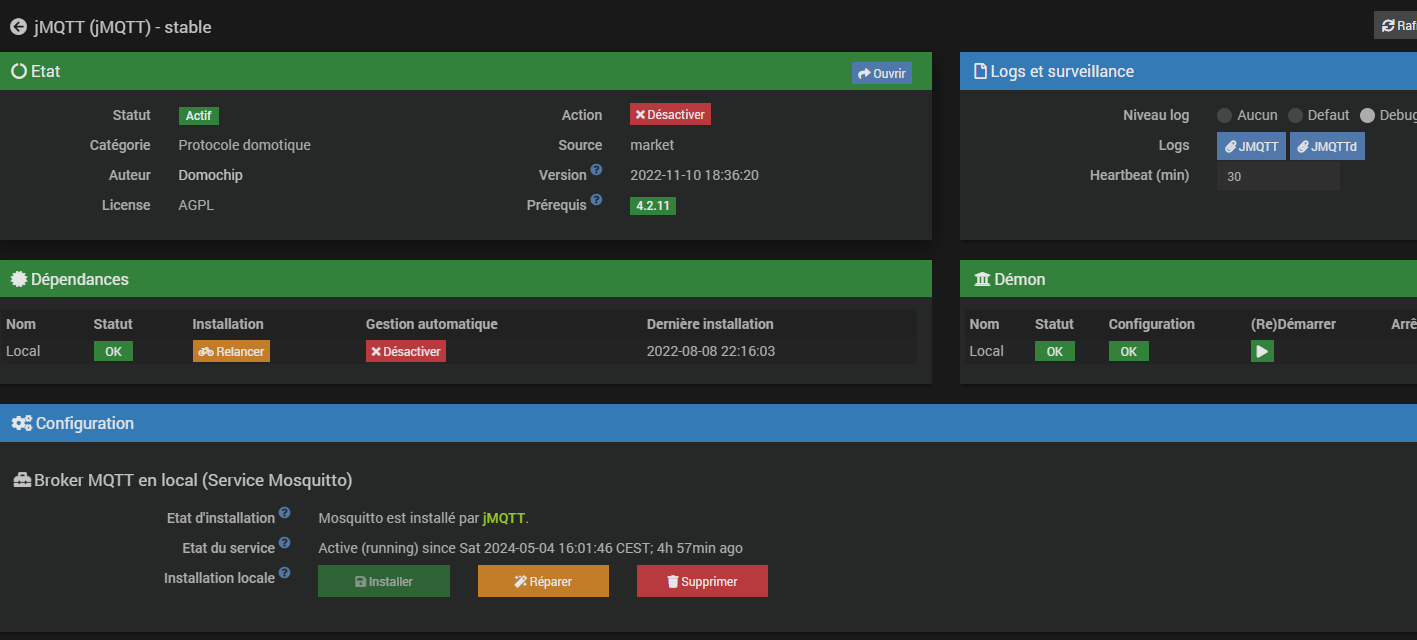Click the Broker MQTT section icon

point(22,480)
